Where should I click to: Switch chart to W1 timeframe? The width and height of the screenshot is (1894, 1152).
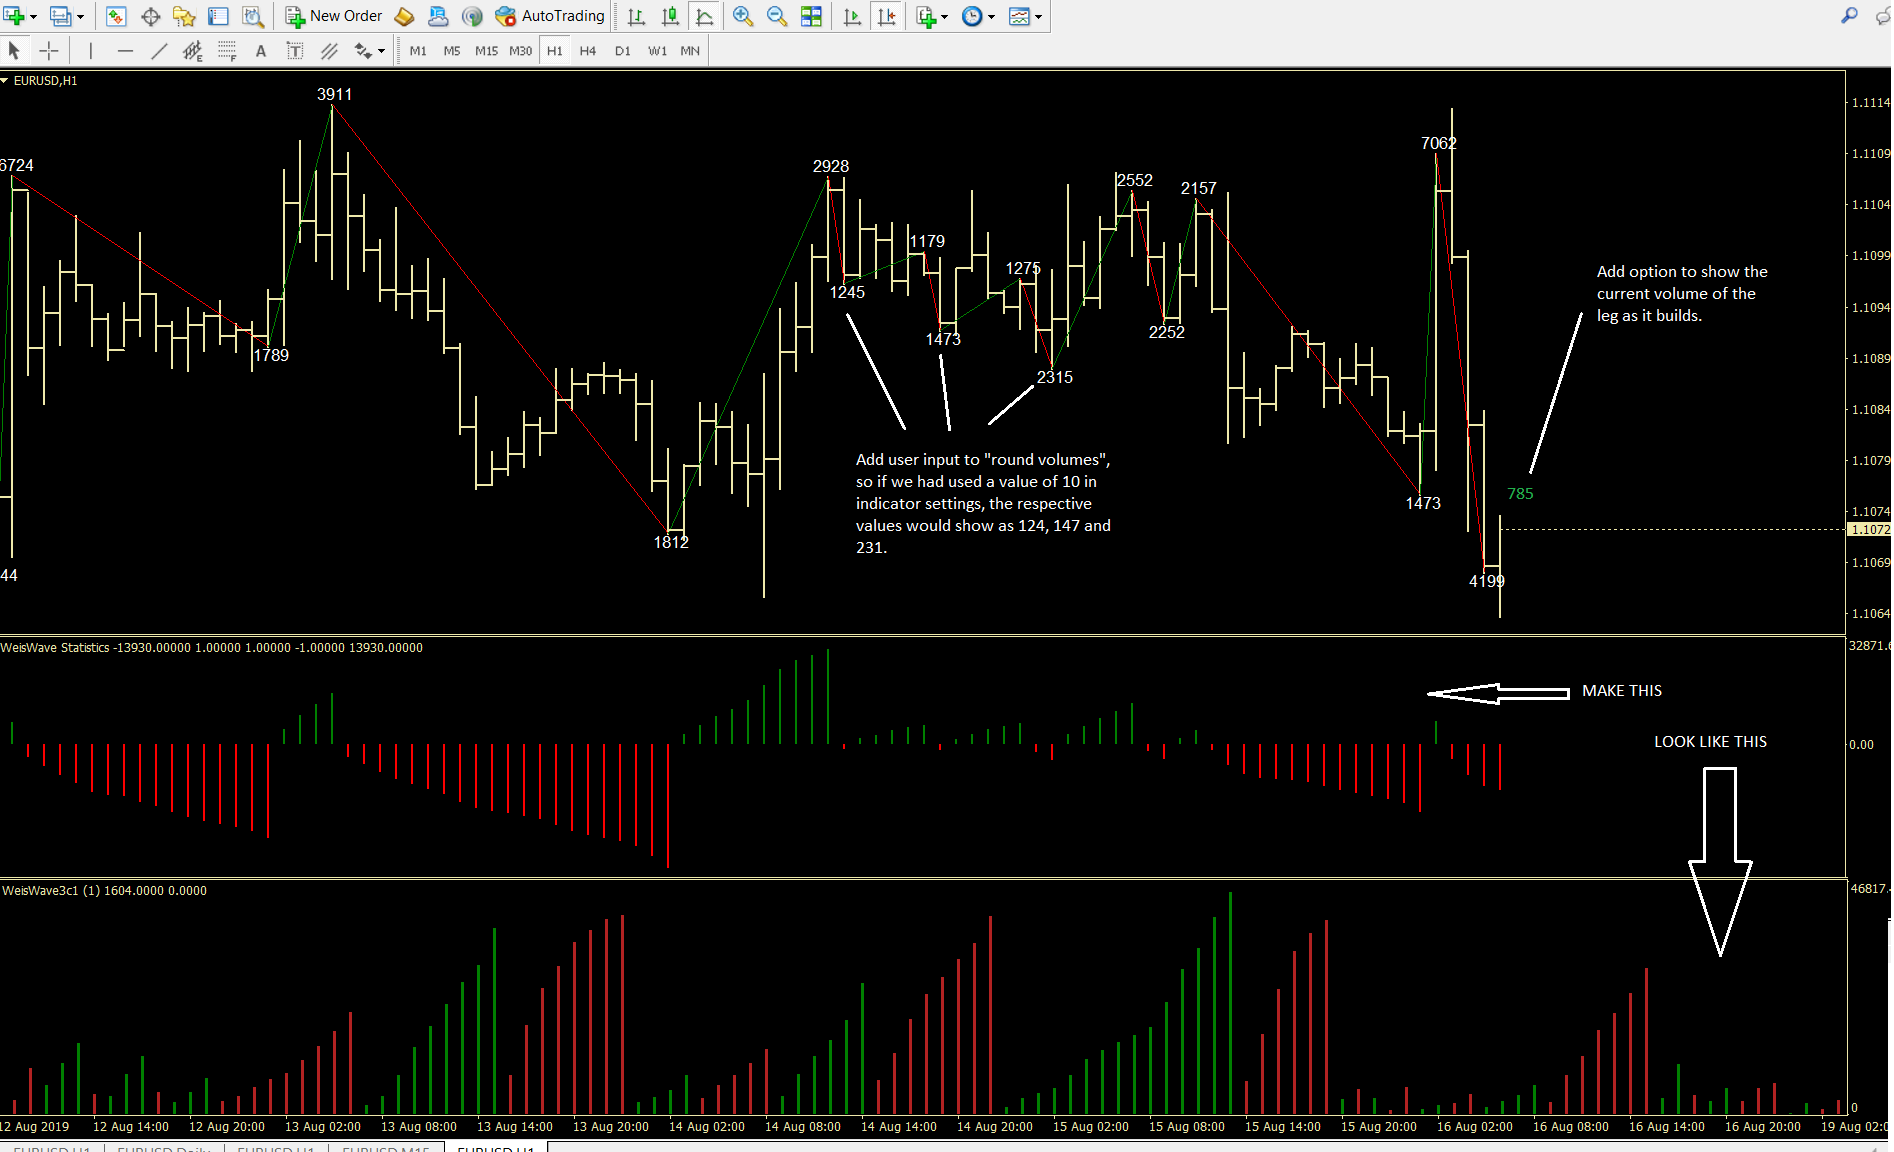coord(657,50)
